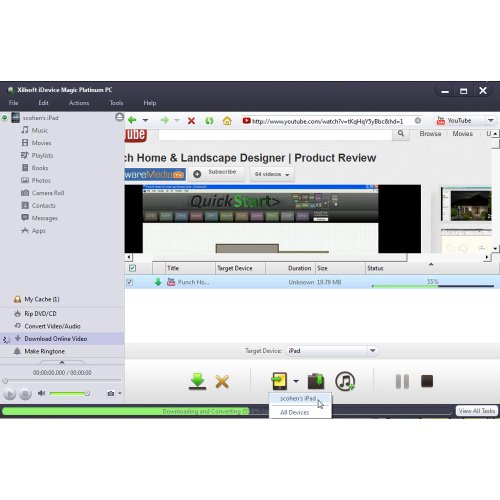Click the orange X remove task icon
The image size is (500, 500).
click(222, 382)
